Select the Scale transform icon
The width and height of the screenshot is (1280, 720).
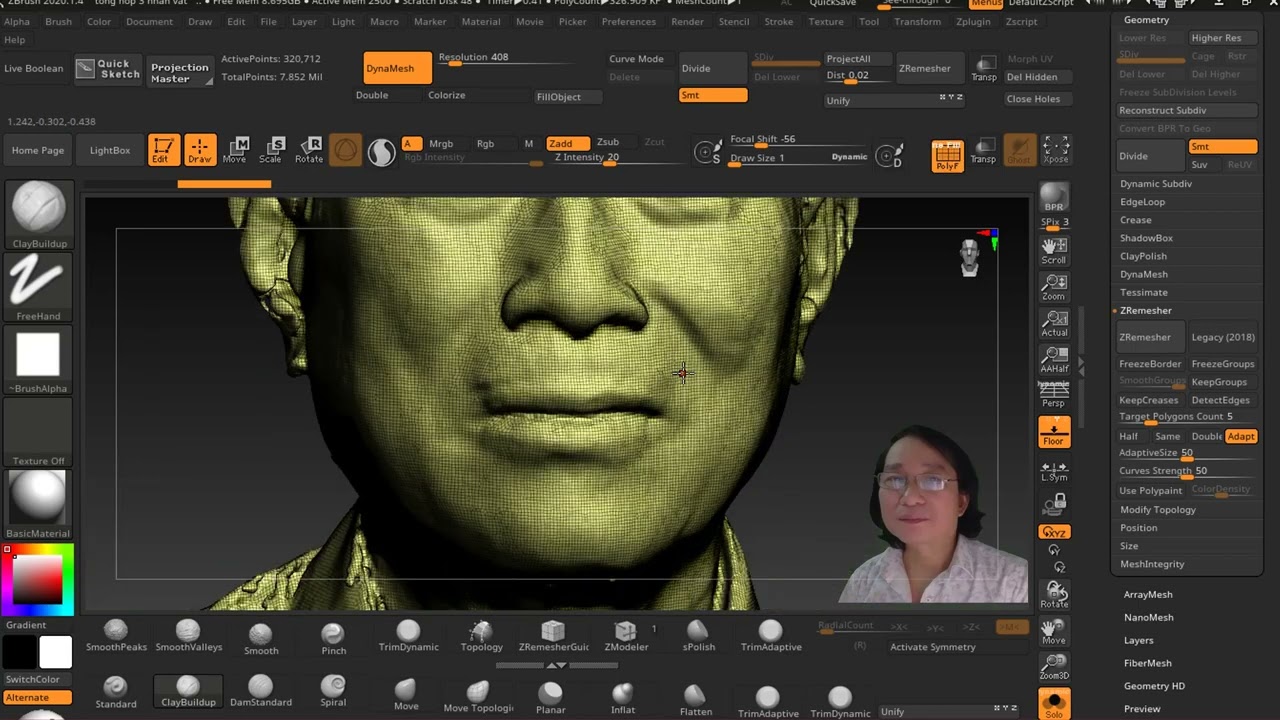[x=272, y=150]
